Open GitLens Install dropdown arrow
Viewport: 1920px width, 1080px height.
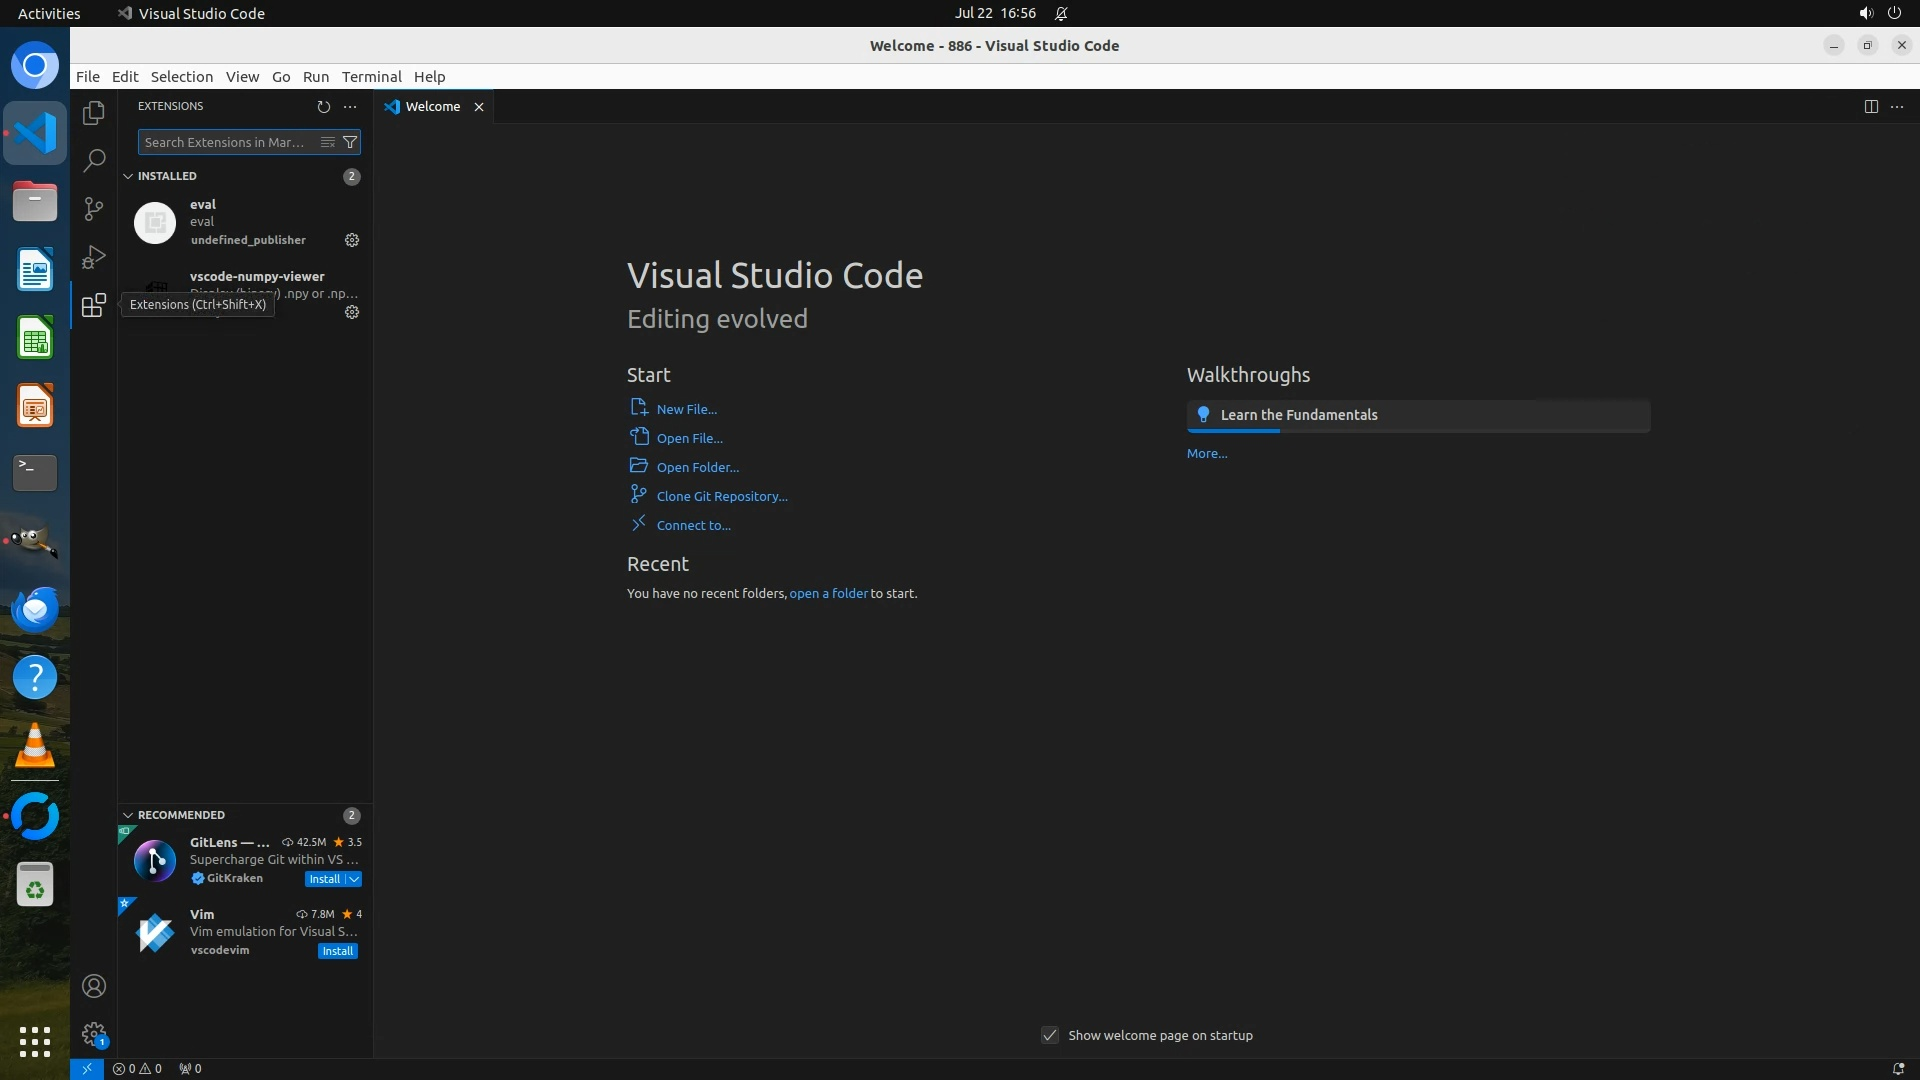coord(354,879)
